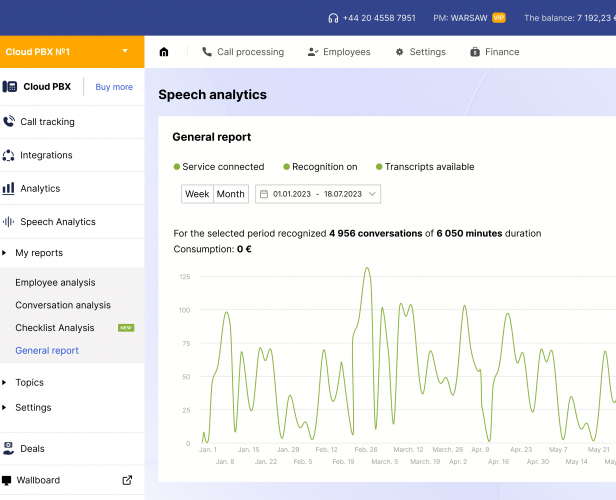Open Wallboard external link icon
616x500 pixels.
127,480
